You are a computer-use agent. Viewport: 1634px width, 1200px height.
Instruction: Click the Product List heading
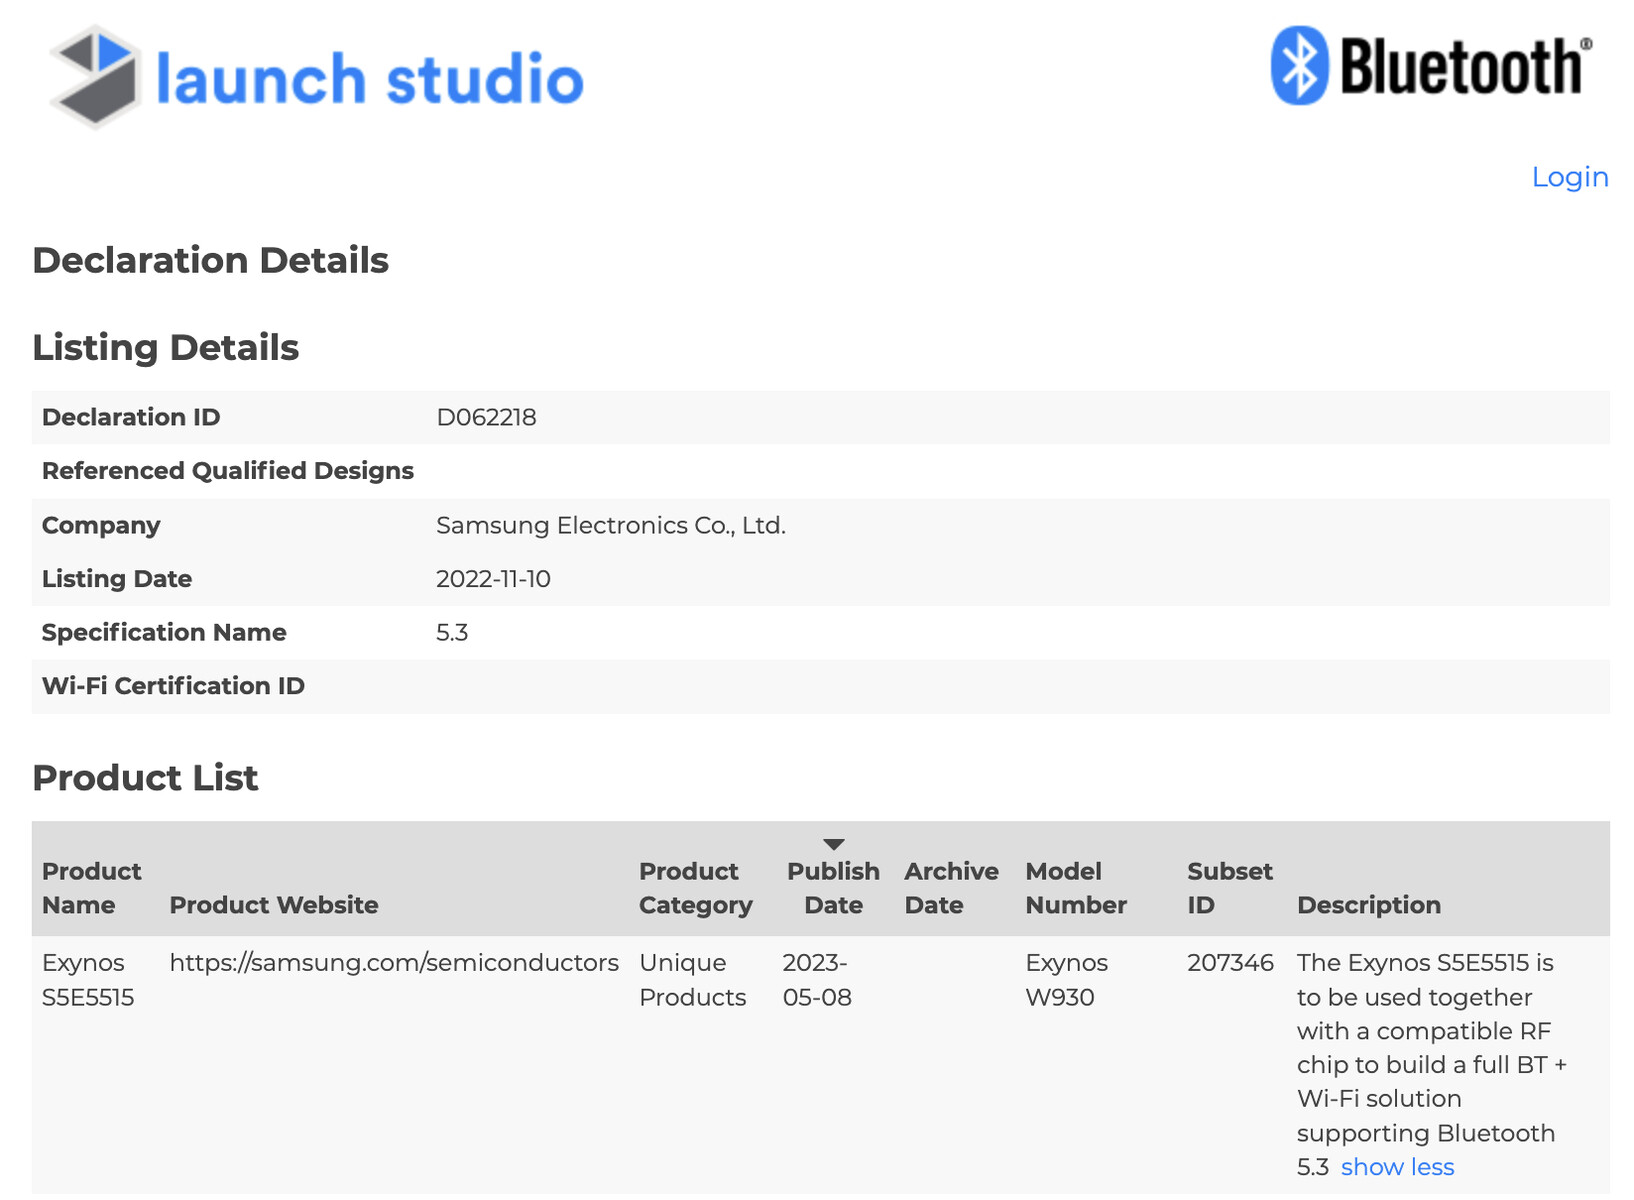point(145,778)
